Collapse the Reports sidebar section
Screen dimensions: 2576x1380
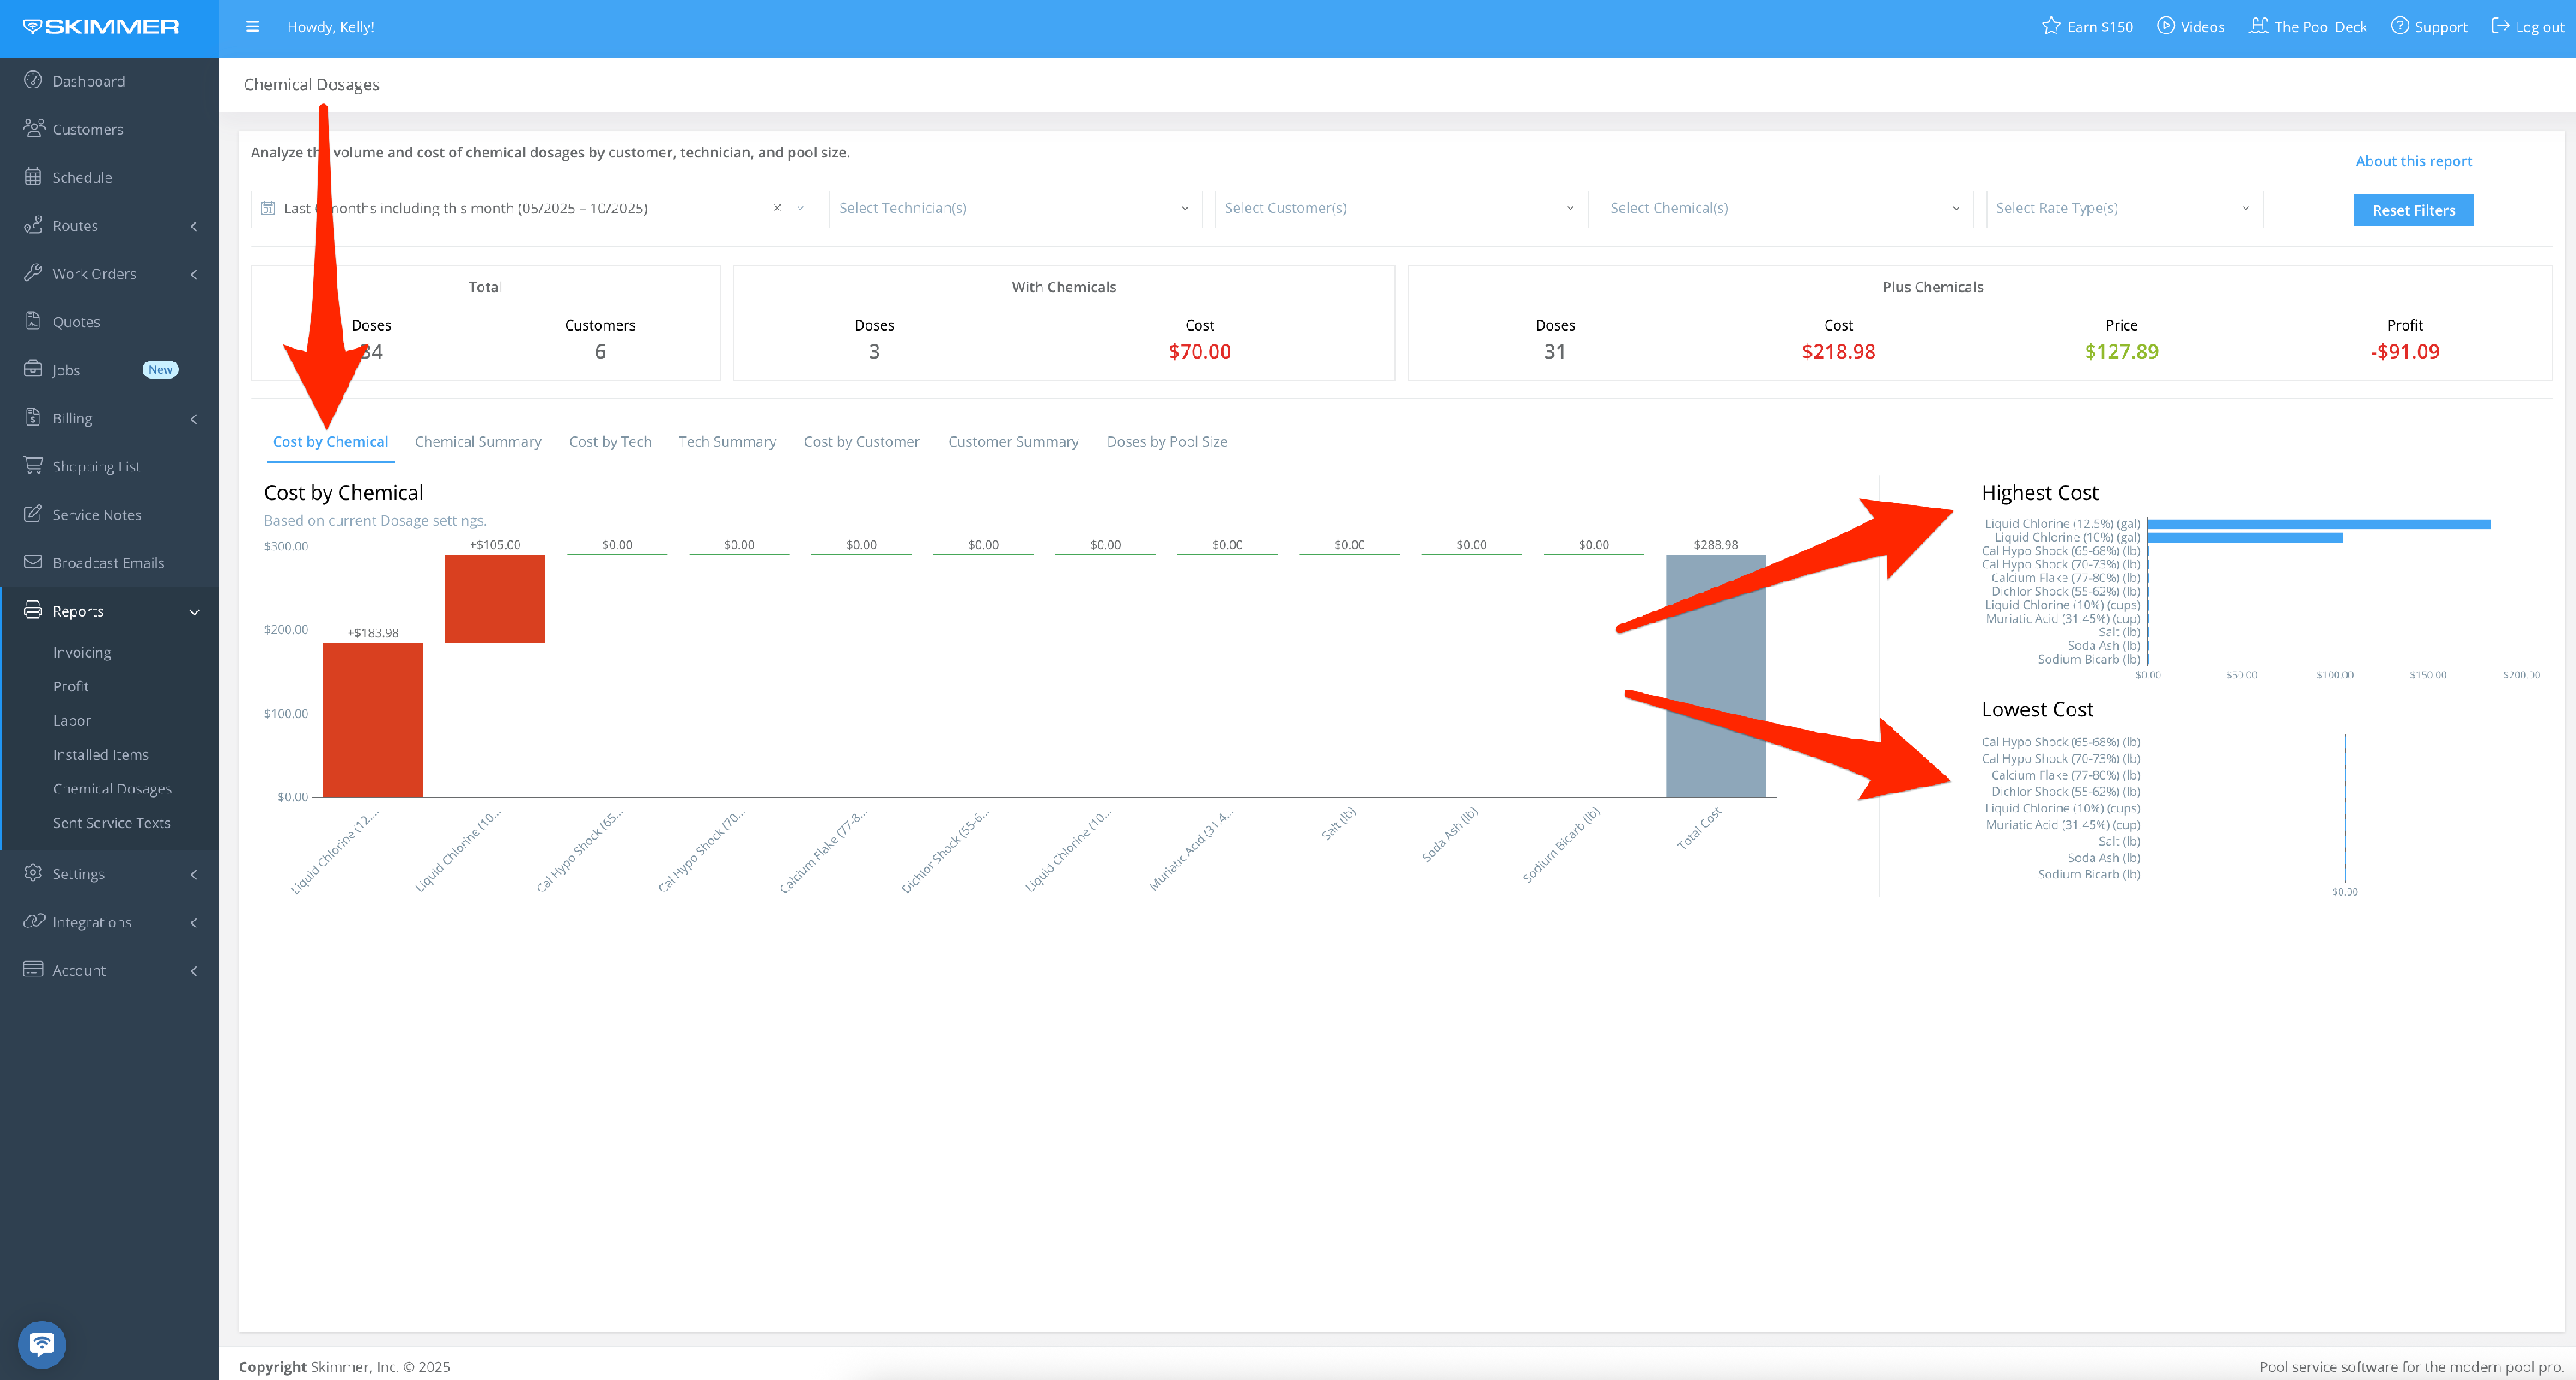[x=194, y=612]
